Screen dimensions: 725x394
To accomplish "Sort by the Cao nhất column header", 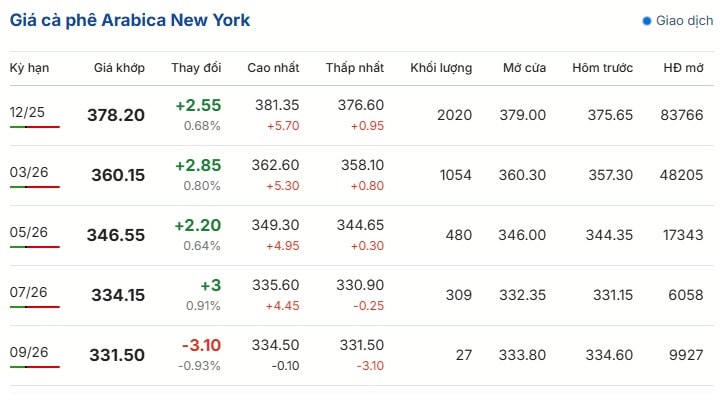I will [273, 68].
